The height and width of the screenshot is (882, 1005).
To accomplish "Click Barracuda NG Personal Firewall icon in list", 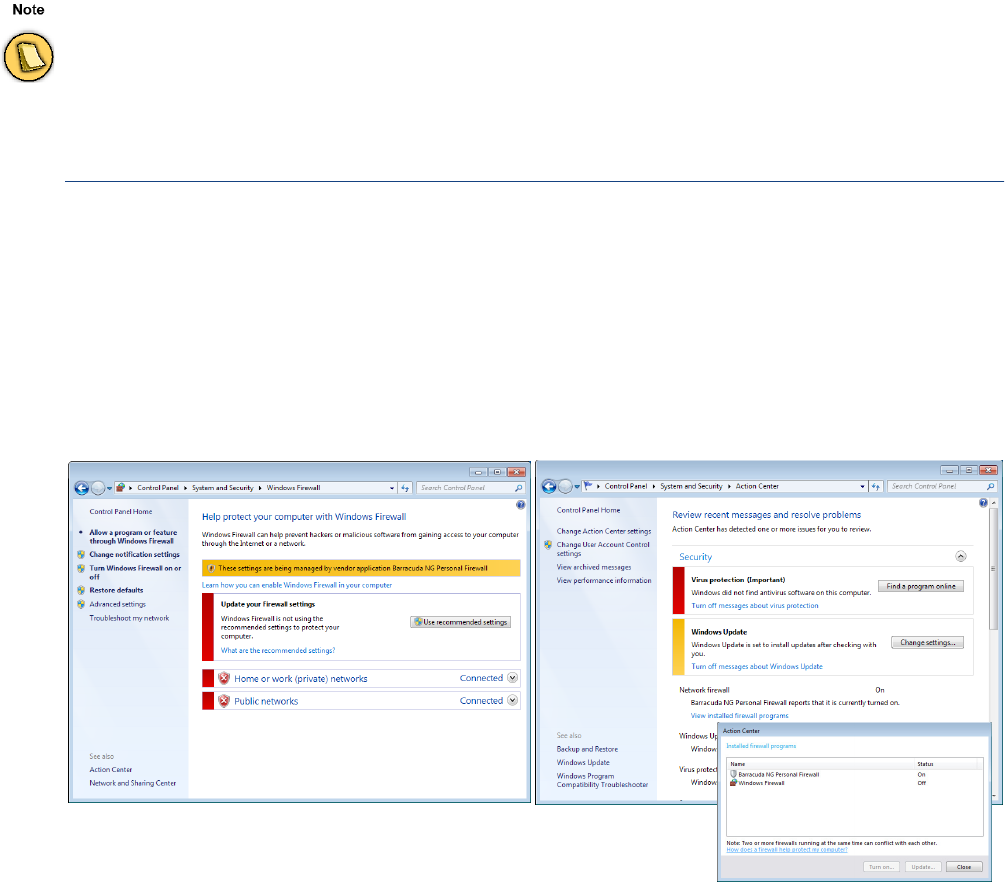I will [x=733, y=774].
